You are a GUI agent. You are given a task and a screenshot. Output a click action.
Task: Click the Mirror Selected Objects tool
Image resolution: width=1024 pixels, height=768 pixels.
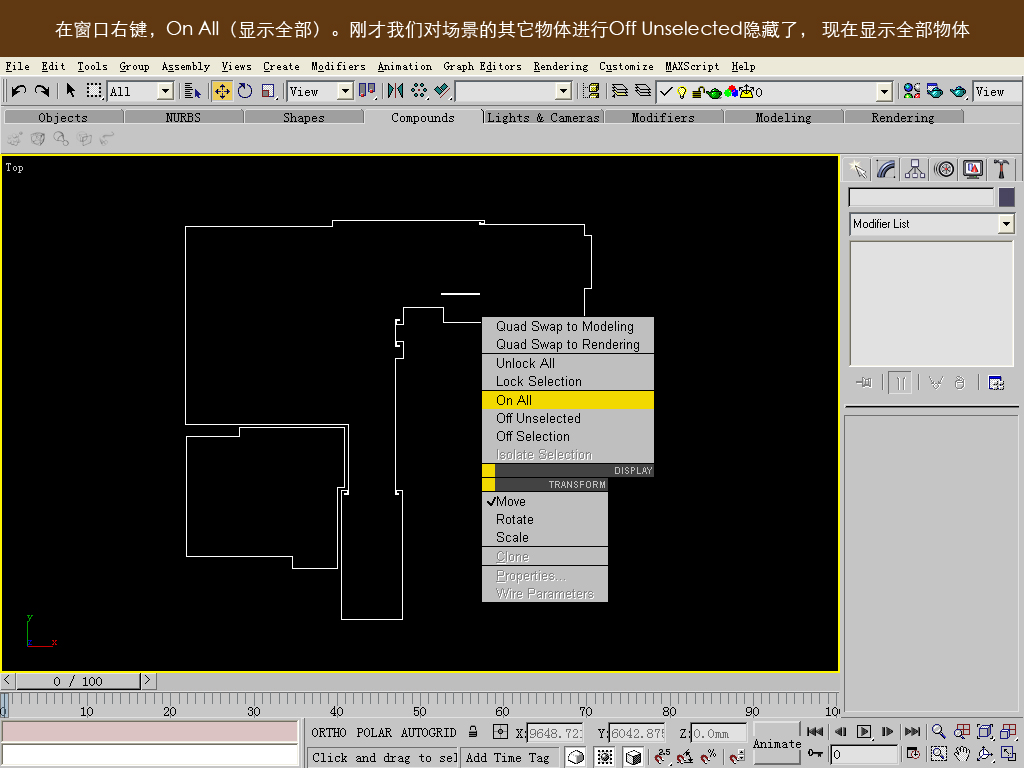pos(395,91)
